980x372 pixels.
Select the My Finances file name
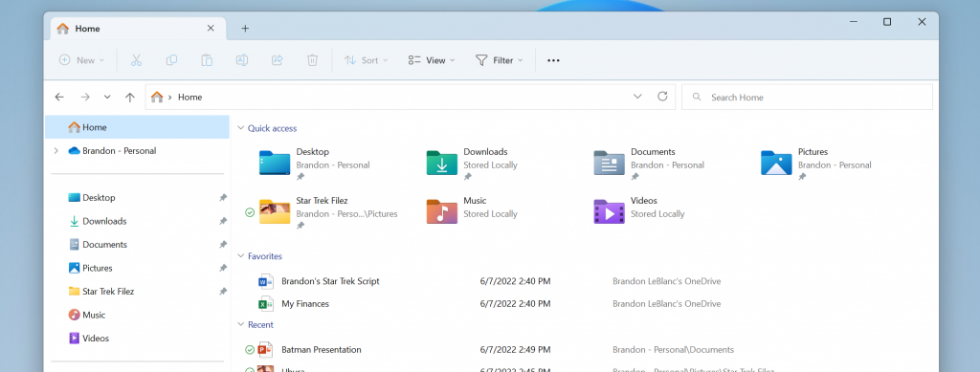click(x=305, y=304)
